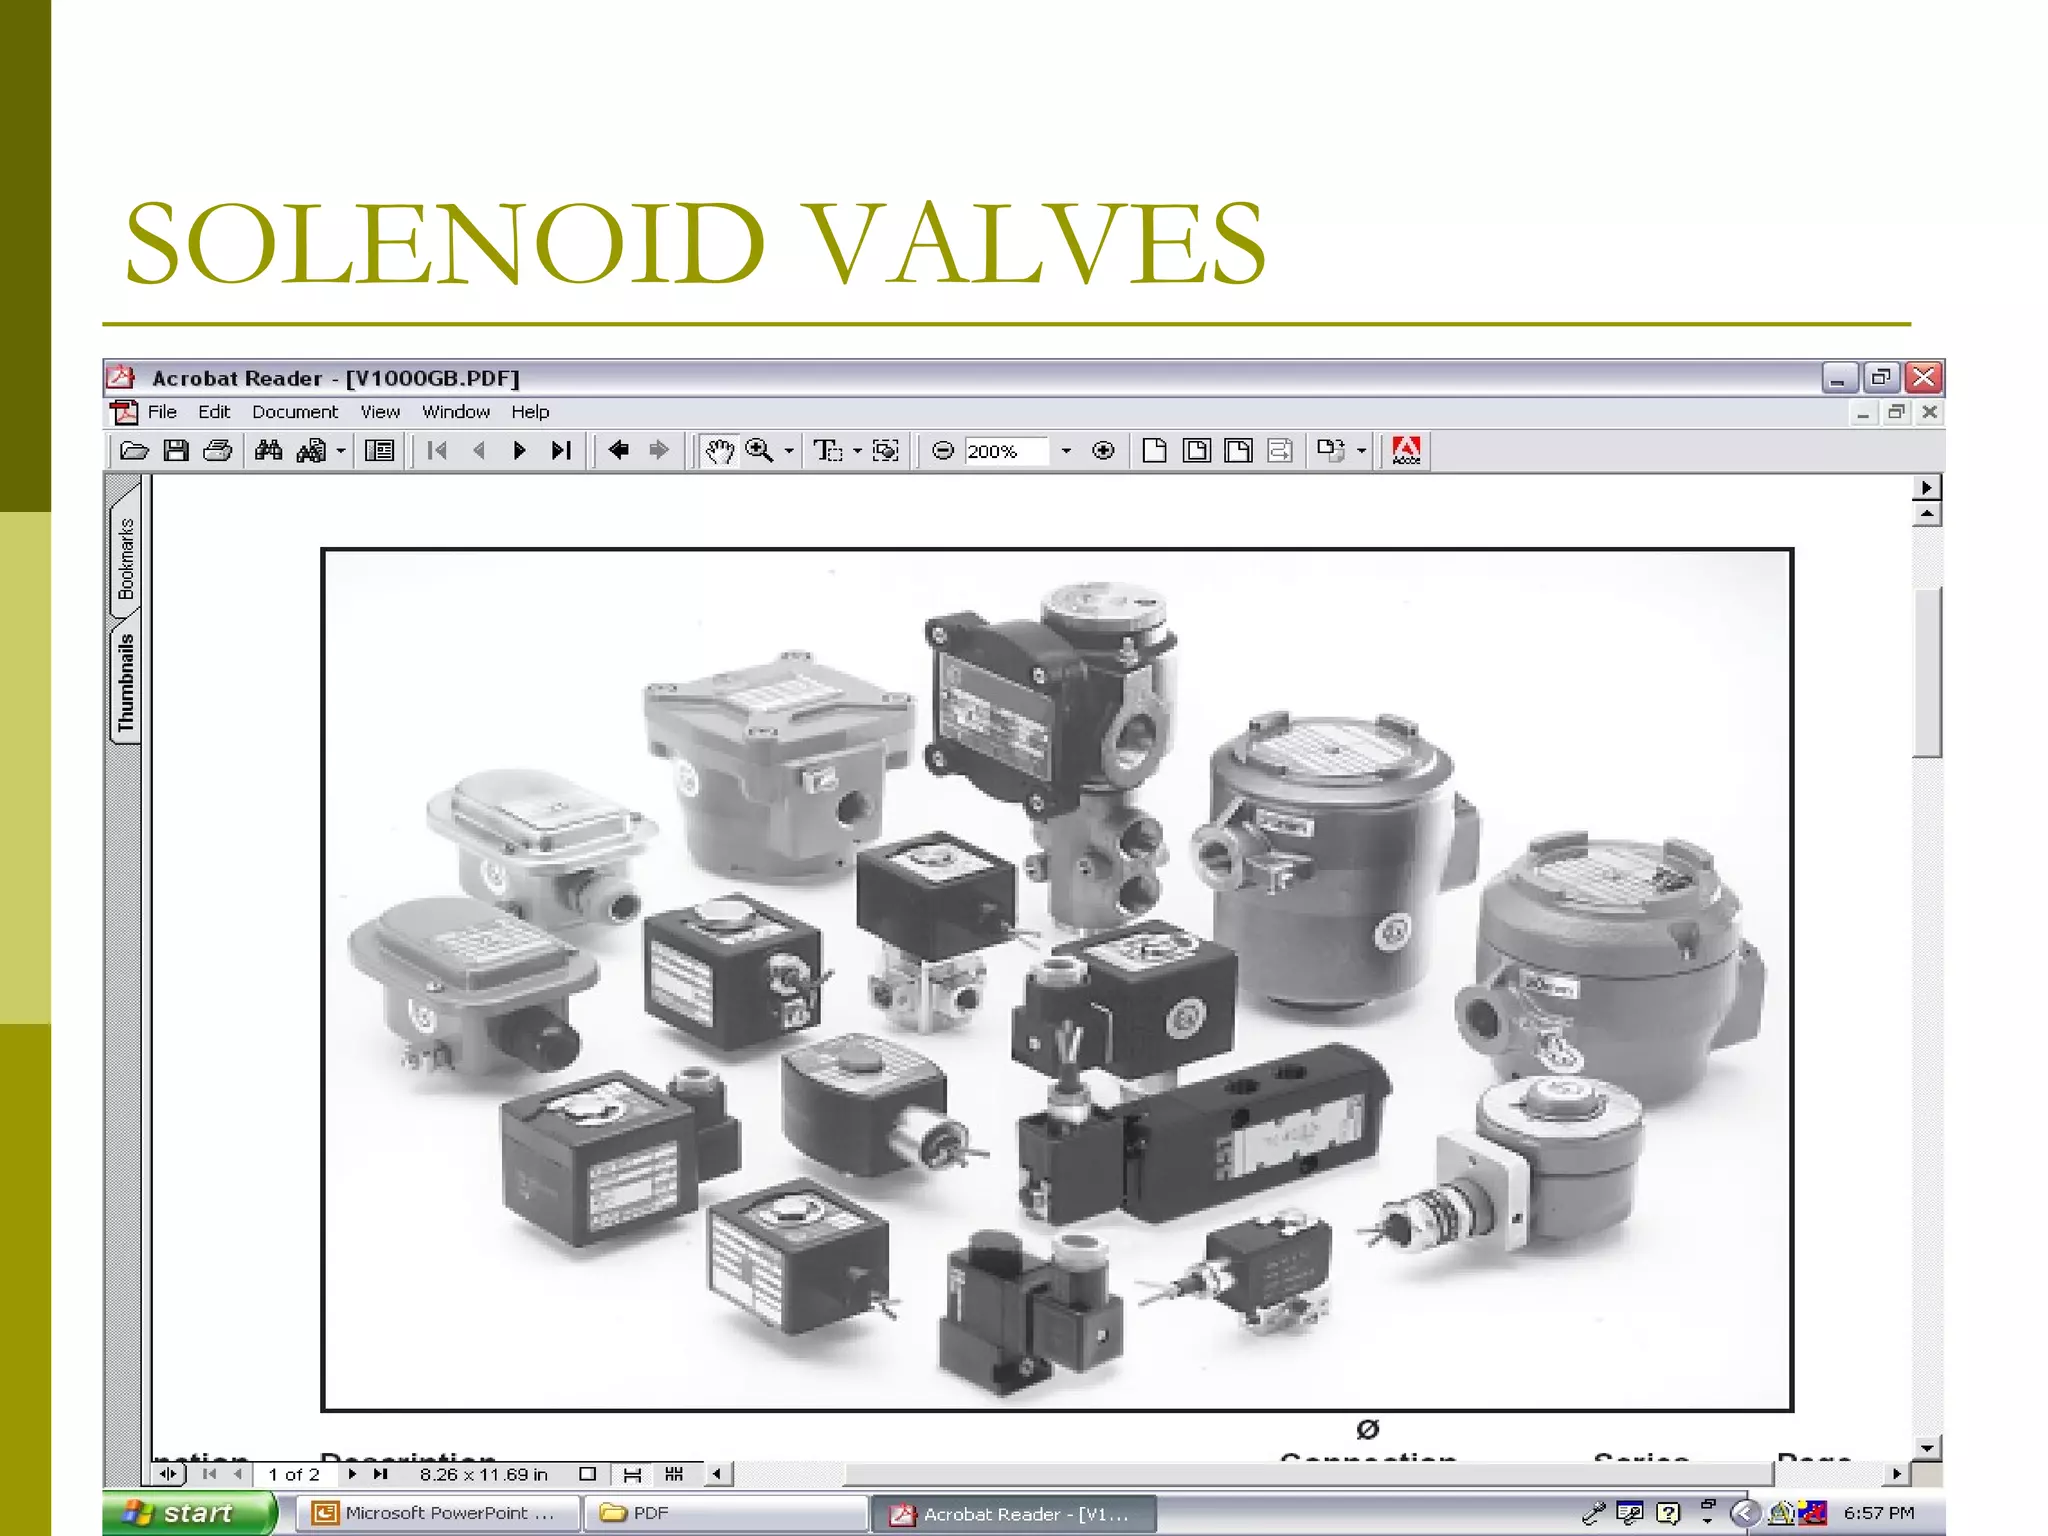
Task: Expand the Rotate view dropdown arrow
Action: (1361, 451)
